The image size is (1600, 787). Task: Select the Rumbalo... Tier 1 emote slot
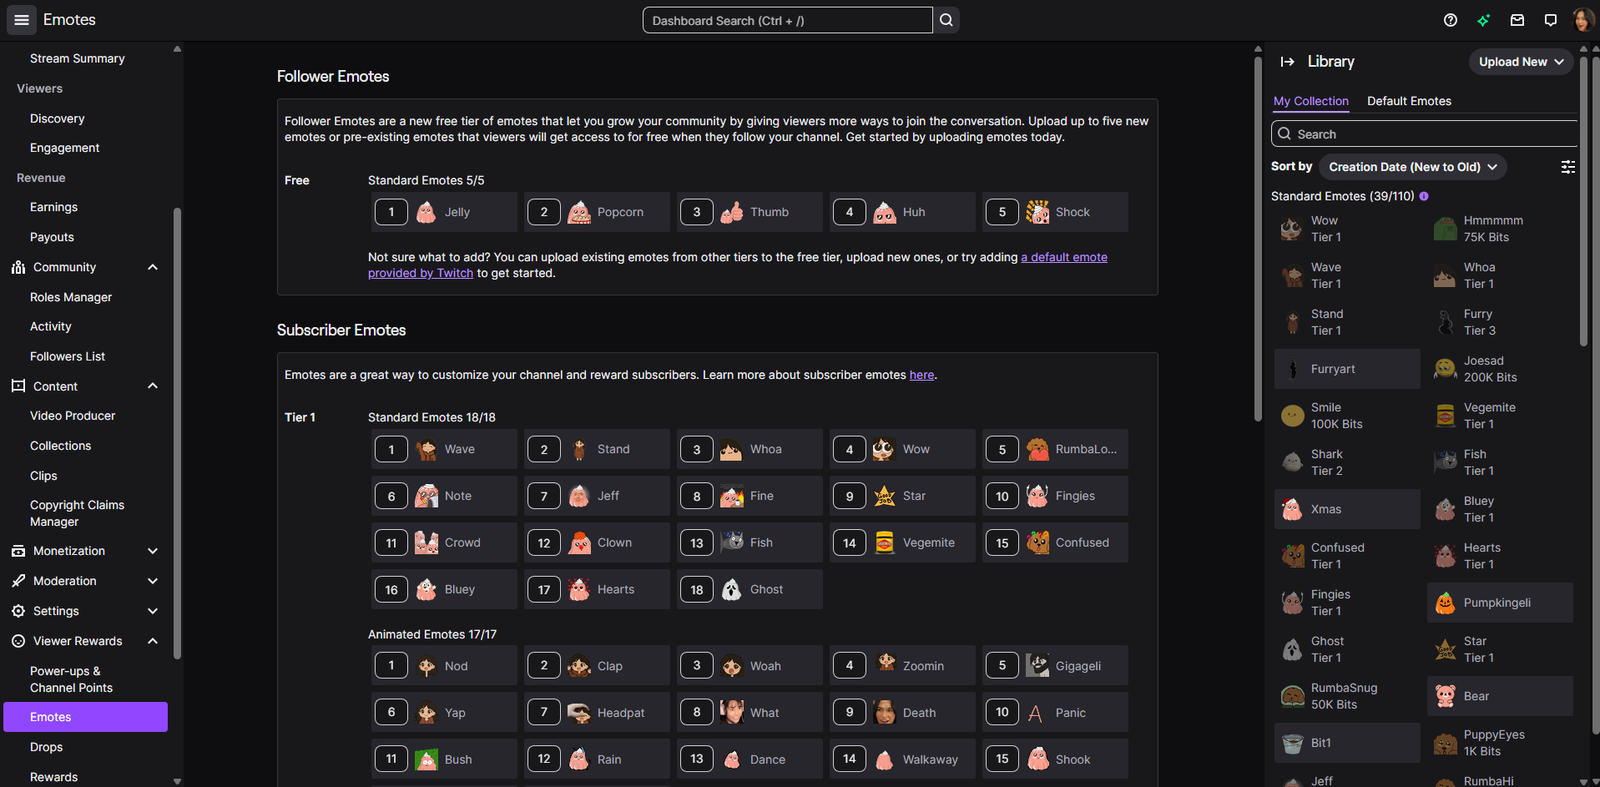point(1055,449)
